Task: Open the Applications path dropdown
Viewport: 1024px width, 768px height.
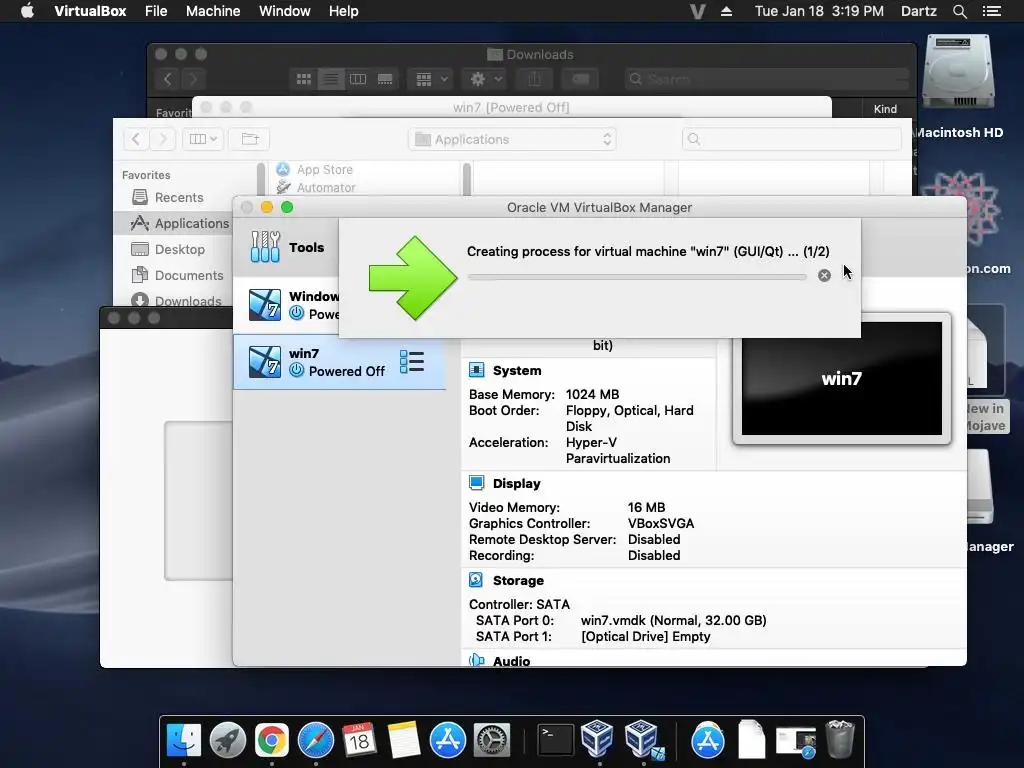Action: point(513,139)
